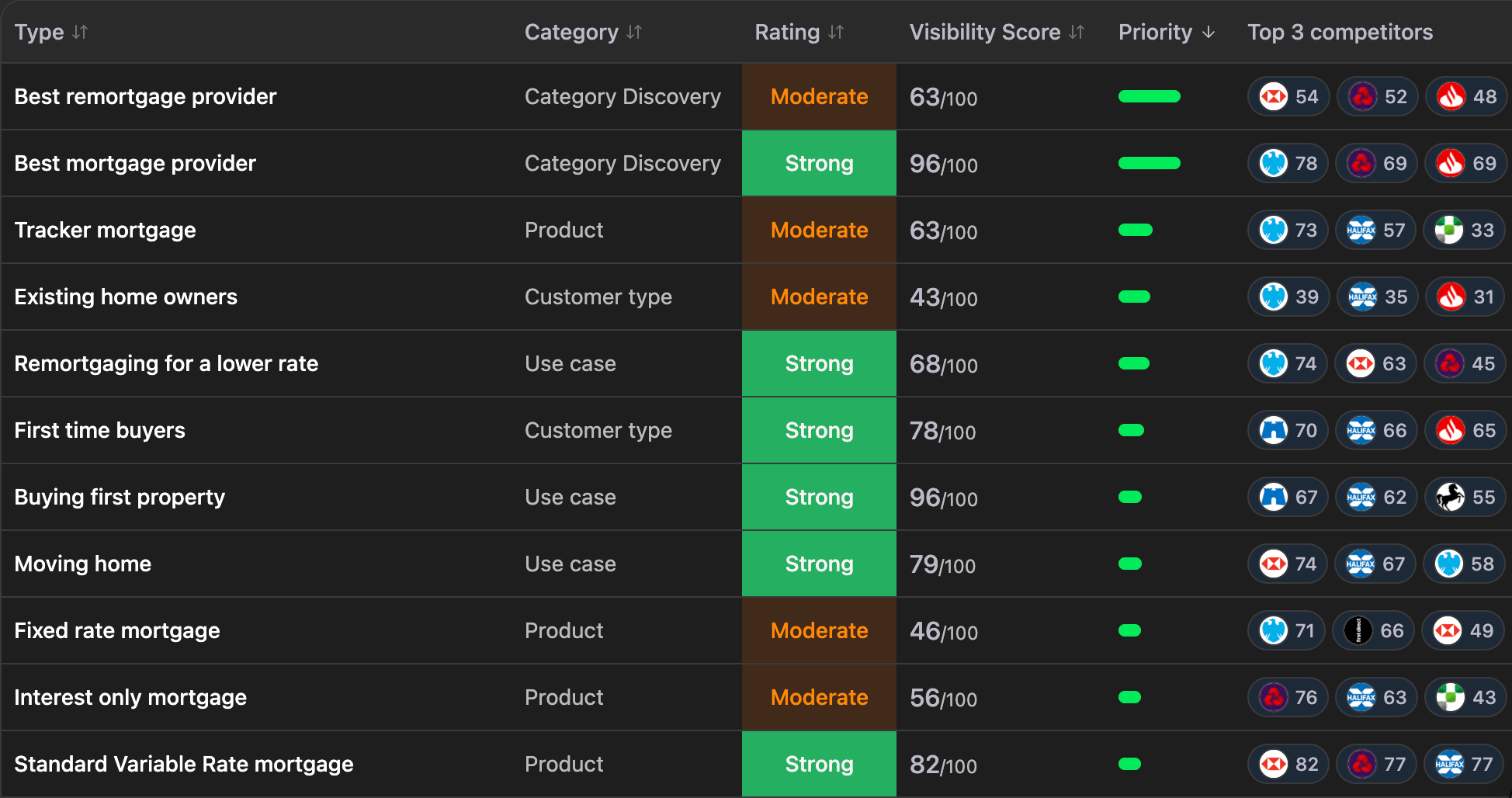Open Barclays chip scoring 78, Best mortgage provider
1512x798 pixels.
tap(1289, 164)
